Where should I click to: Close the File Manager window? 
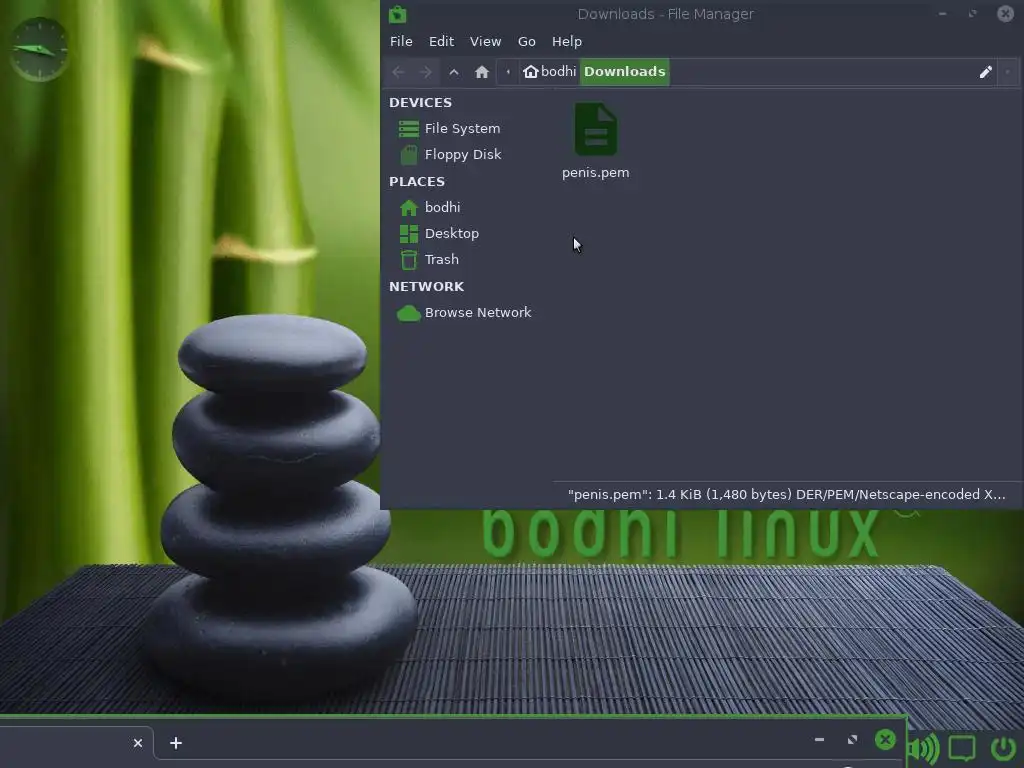pos(1005,14)
